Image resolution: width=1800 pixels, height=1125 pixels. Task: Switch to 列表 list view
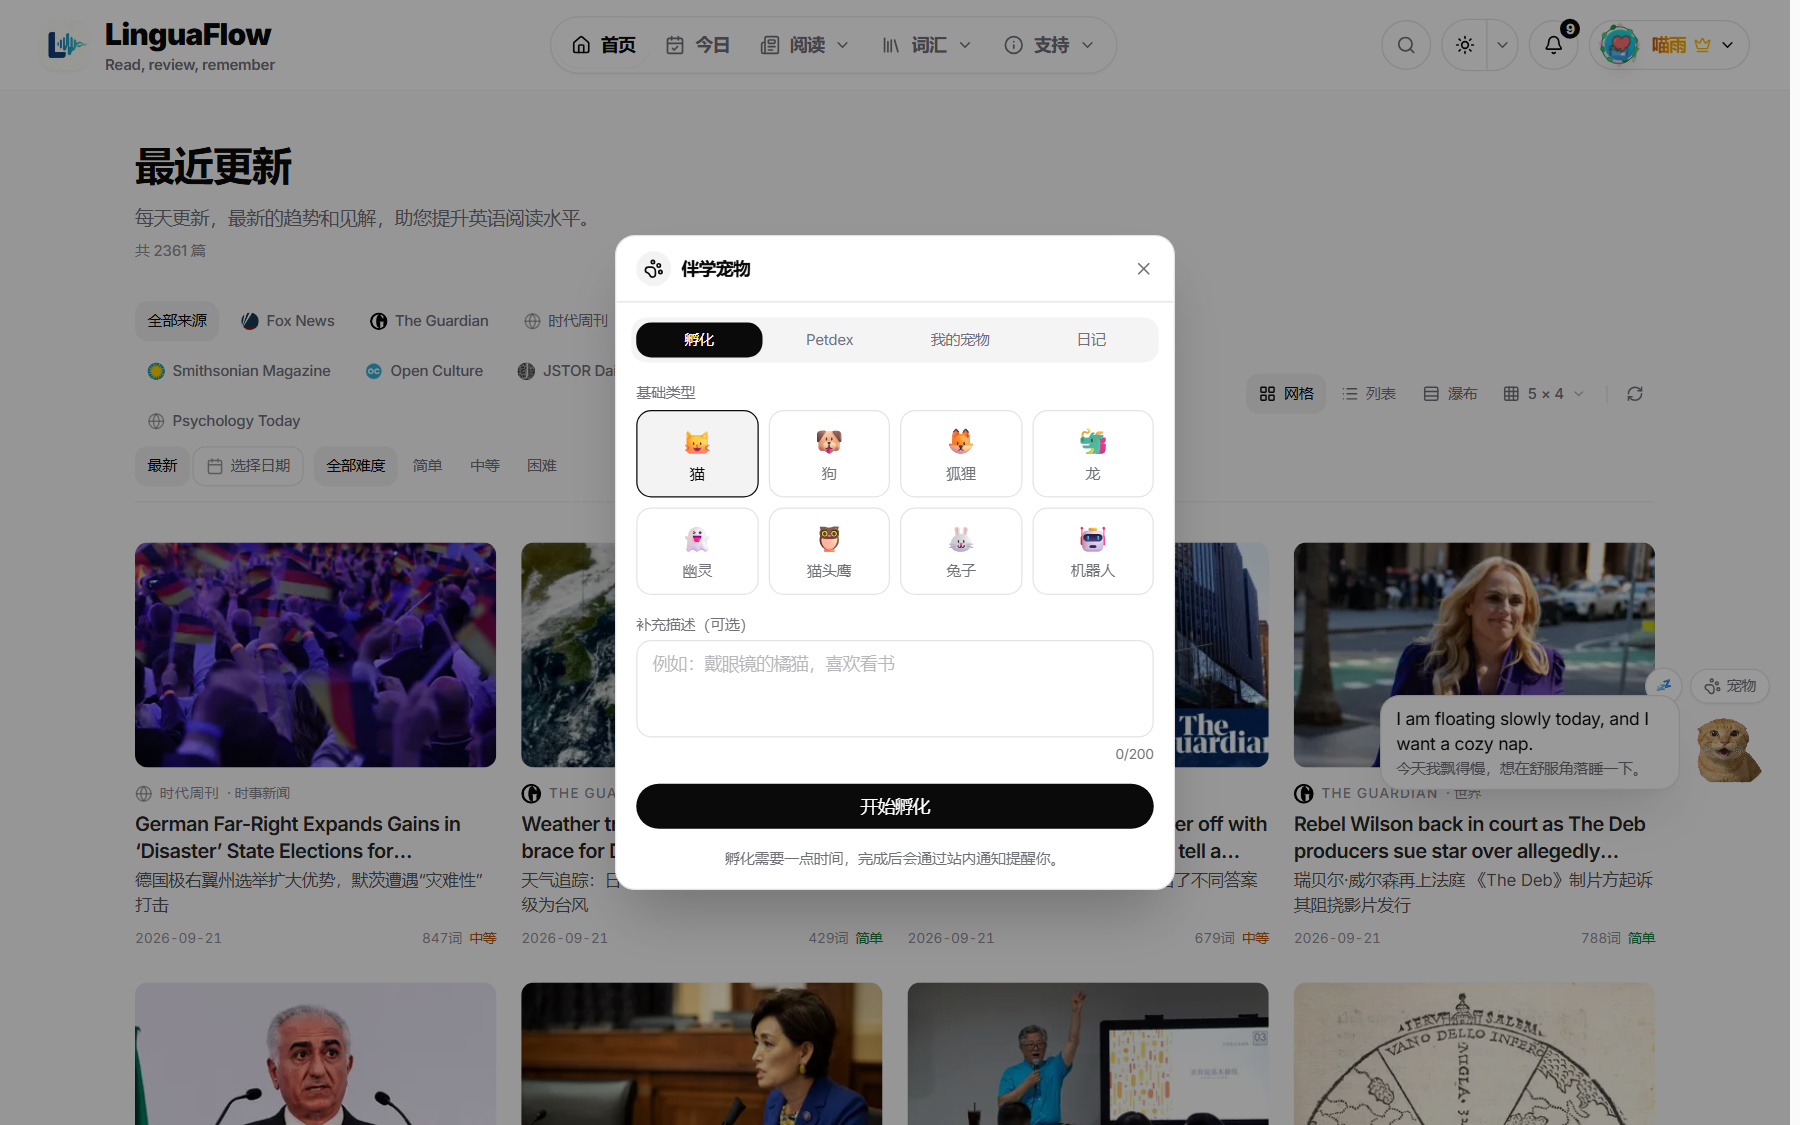1369,394
